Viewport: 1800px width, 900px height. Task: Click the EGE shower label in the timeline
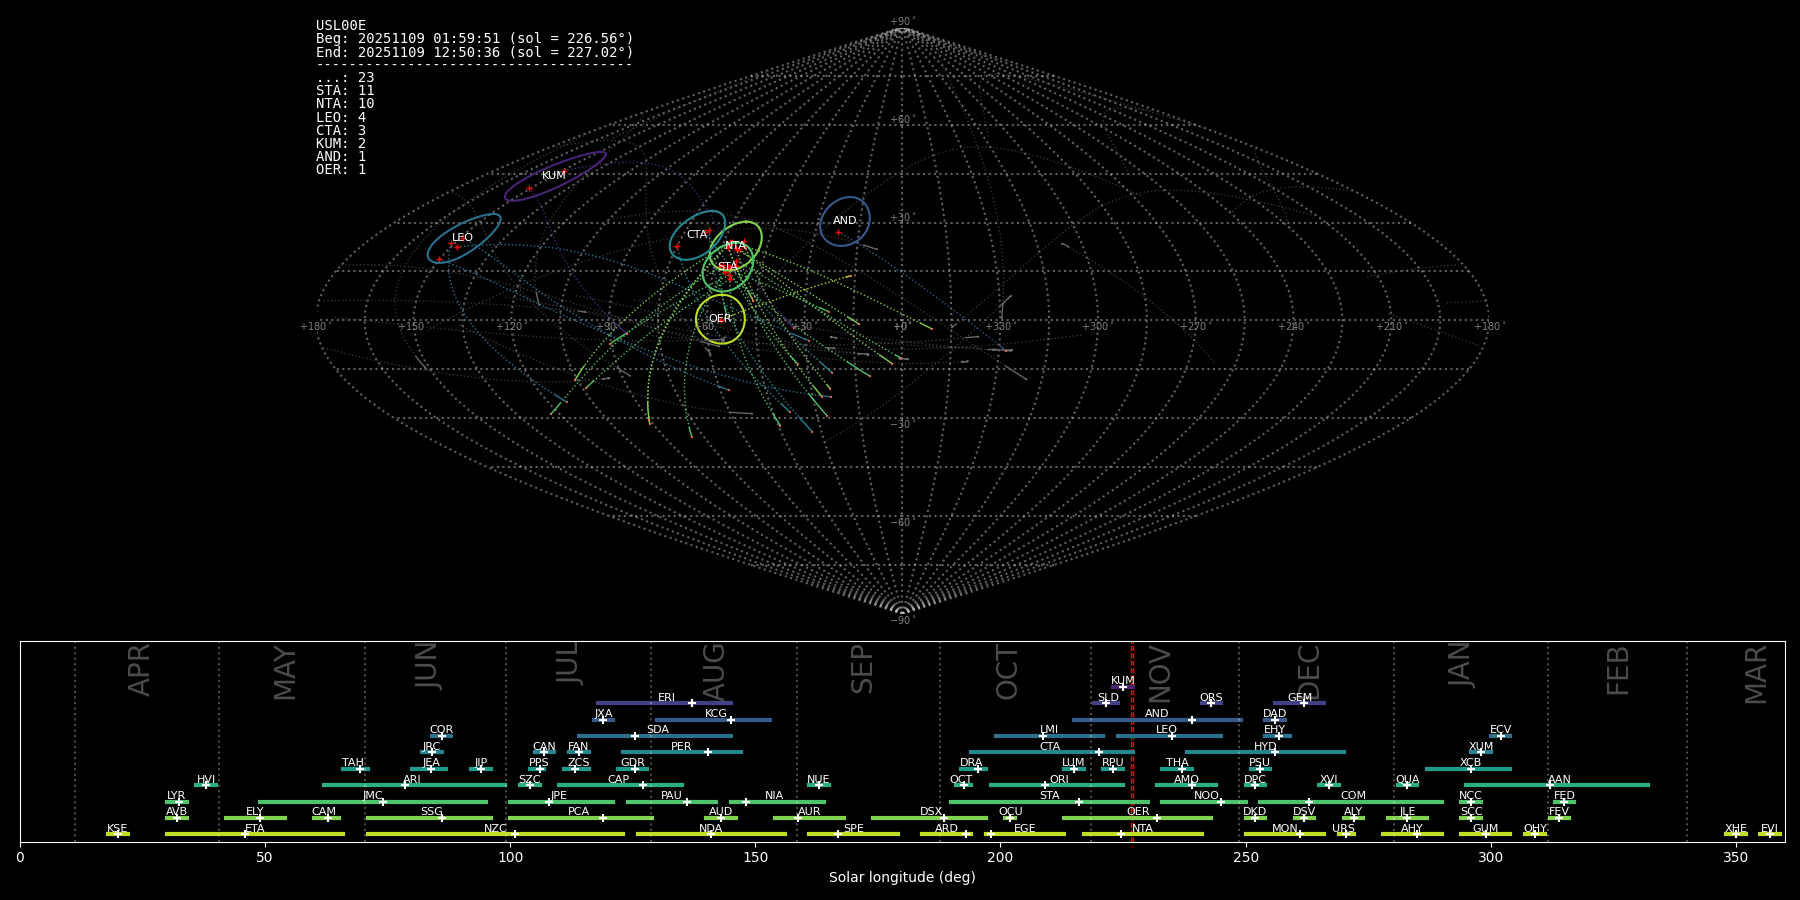point(1025,829)
